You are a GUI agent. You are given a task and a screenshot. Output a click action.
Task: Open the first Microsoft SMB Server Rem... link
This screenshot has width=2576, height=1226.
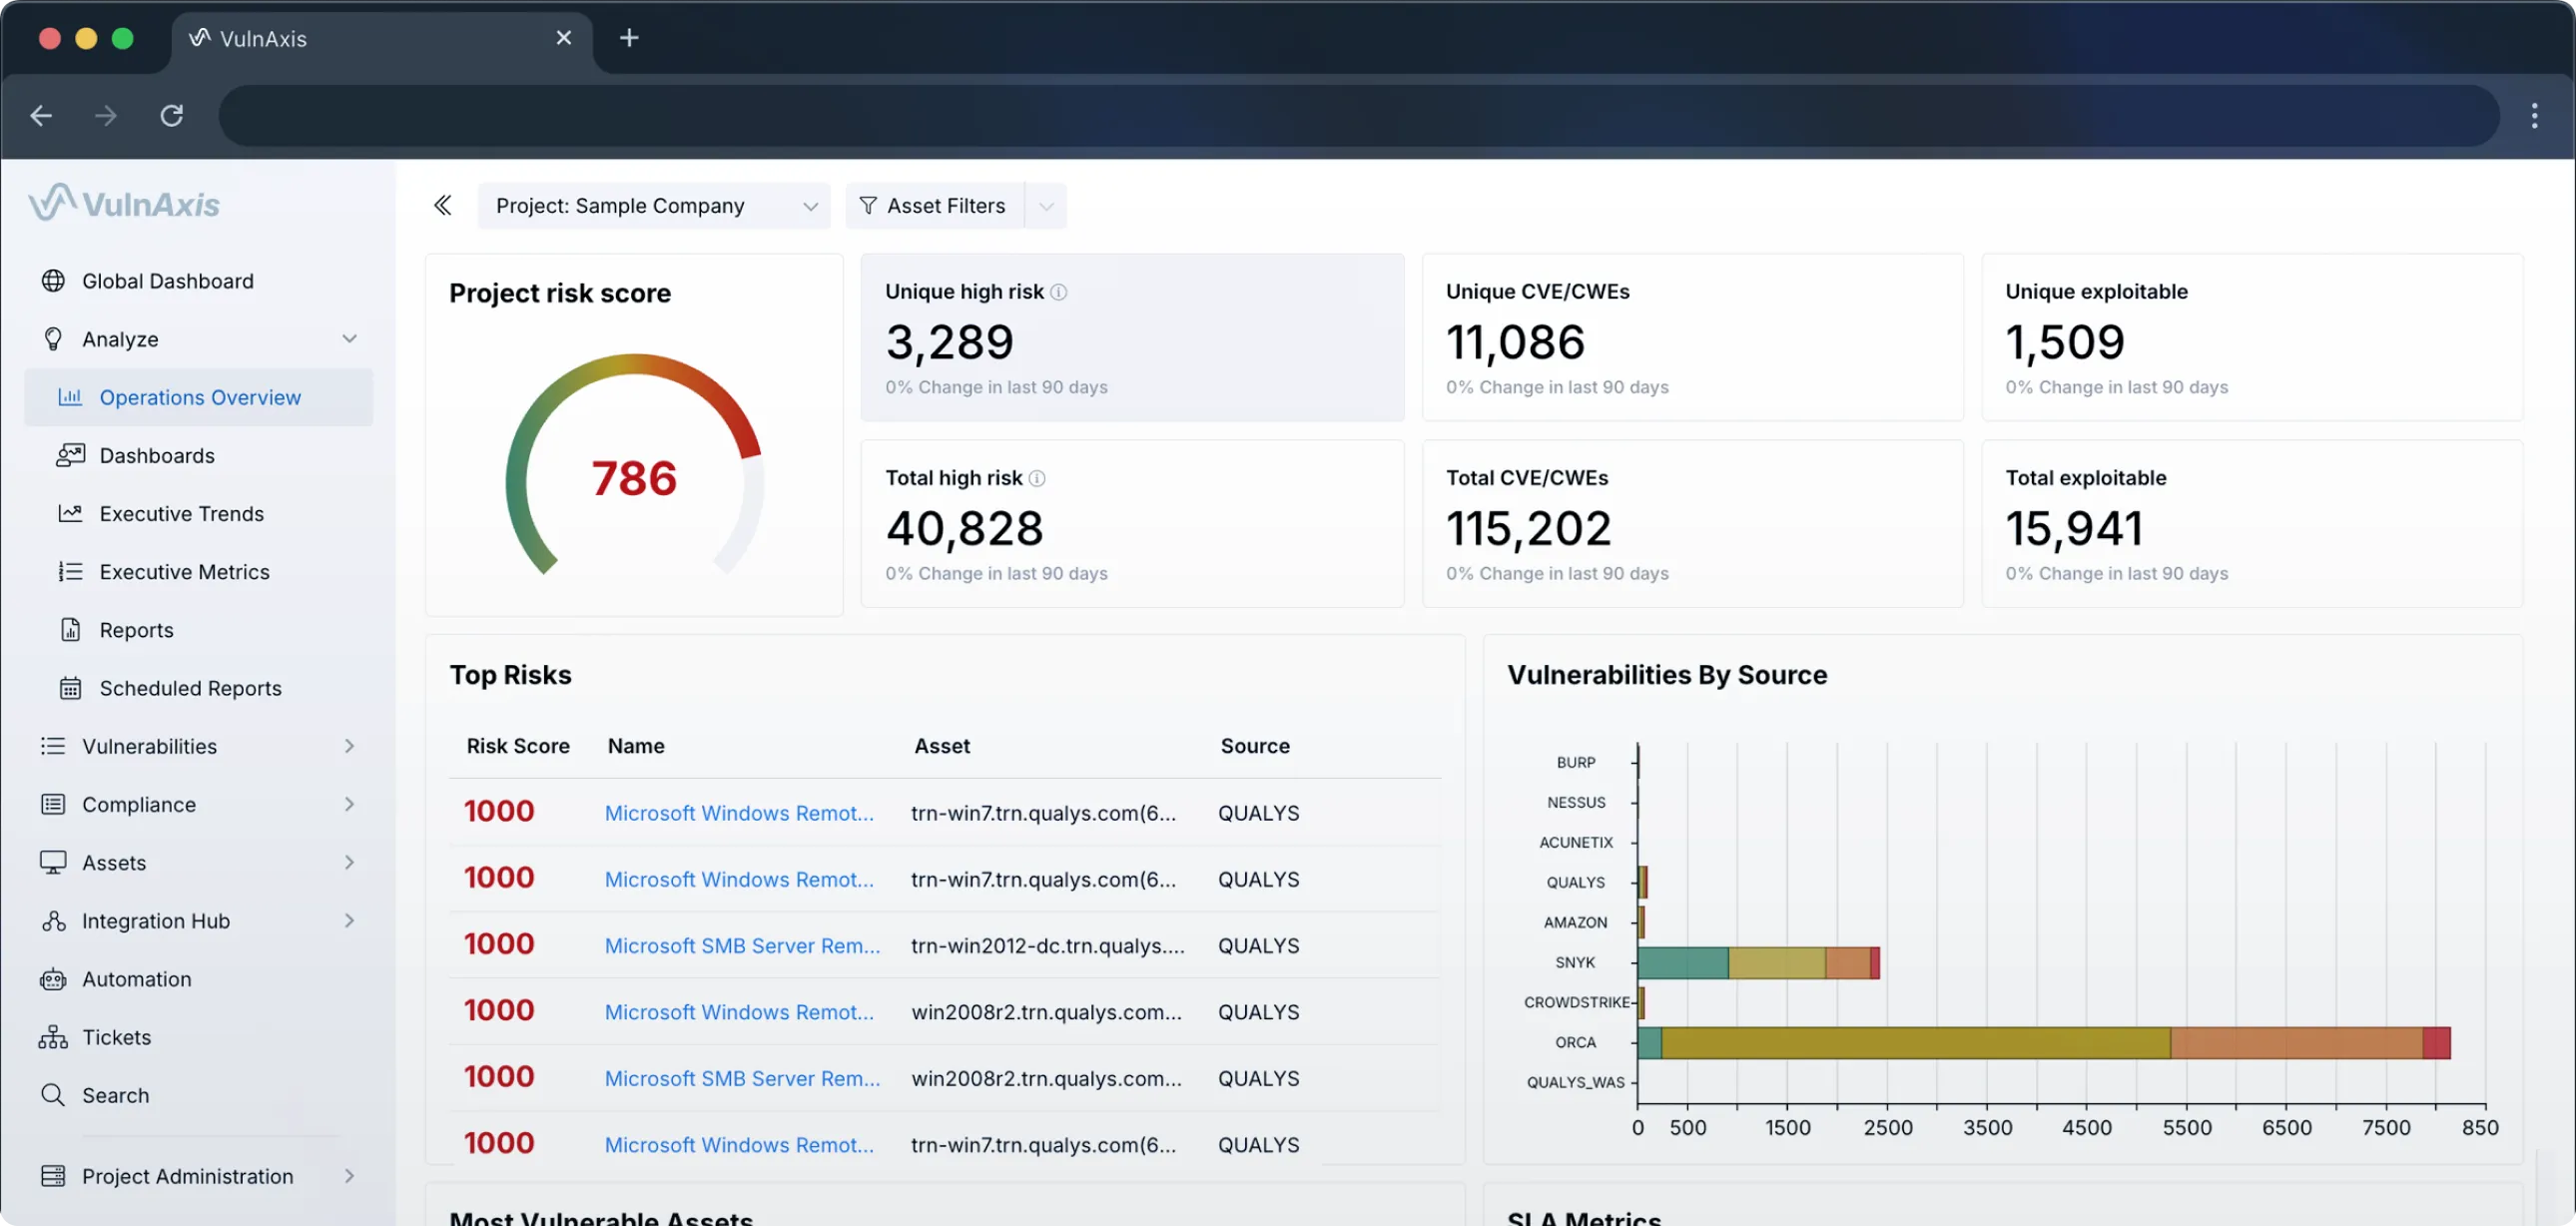coord(742,946)
